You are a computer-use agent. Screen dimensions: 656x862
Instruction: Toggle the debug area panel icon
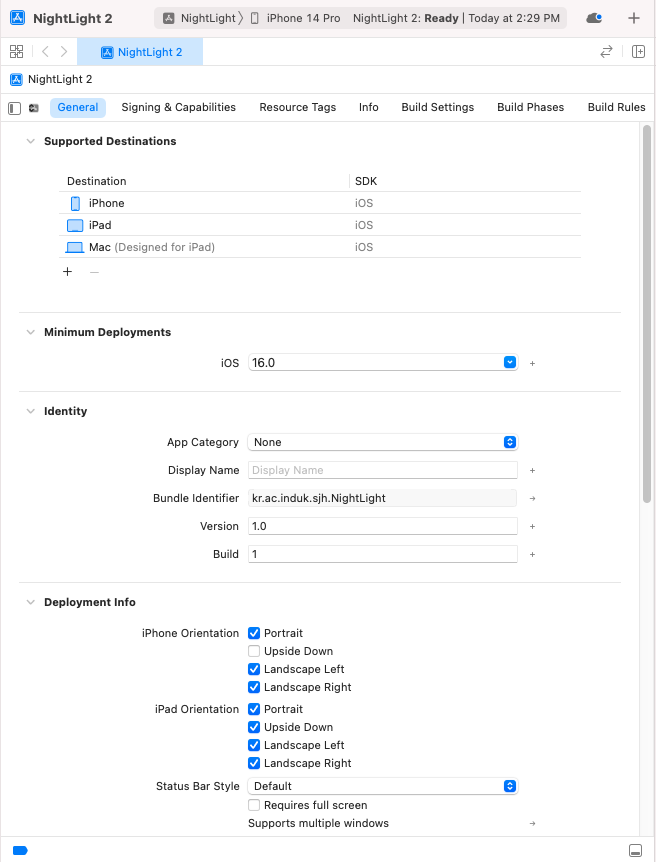point(635,850)
